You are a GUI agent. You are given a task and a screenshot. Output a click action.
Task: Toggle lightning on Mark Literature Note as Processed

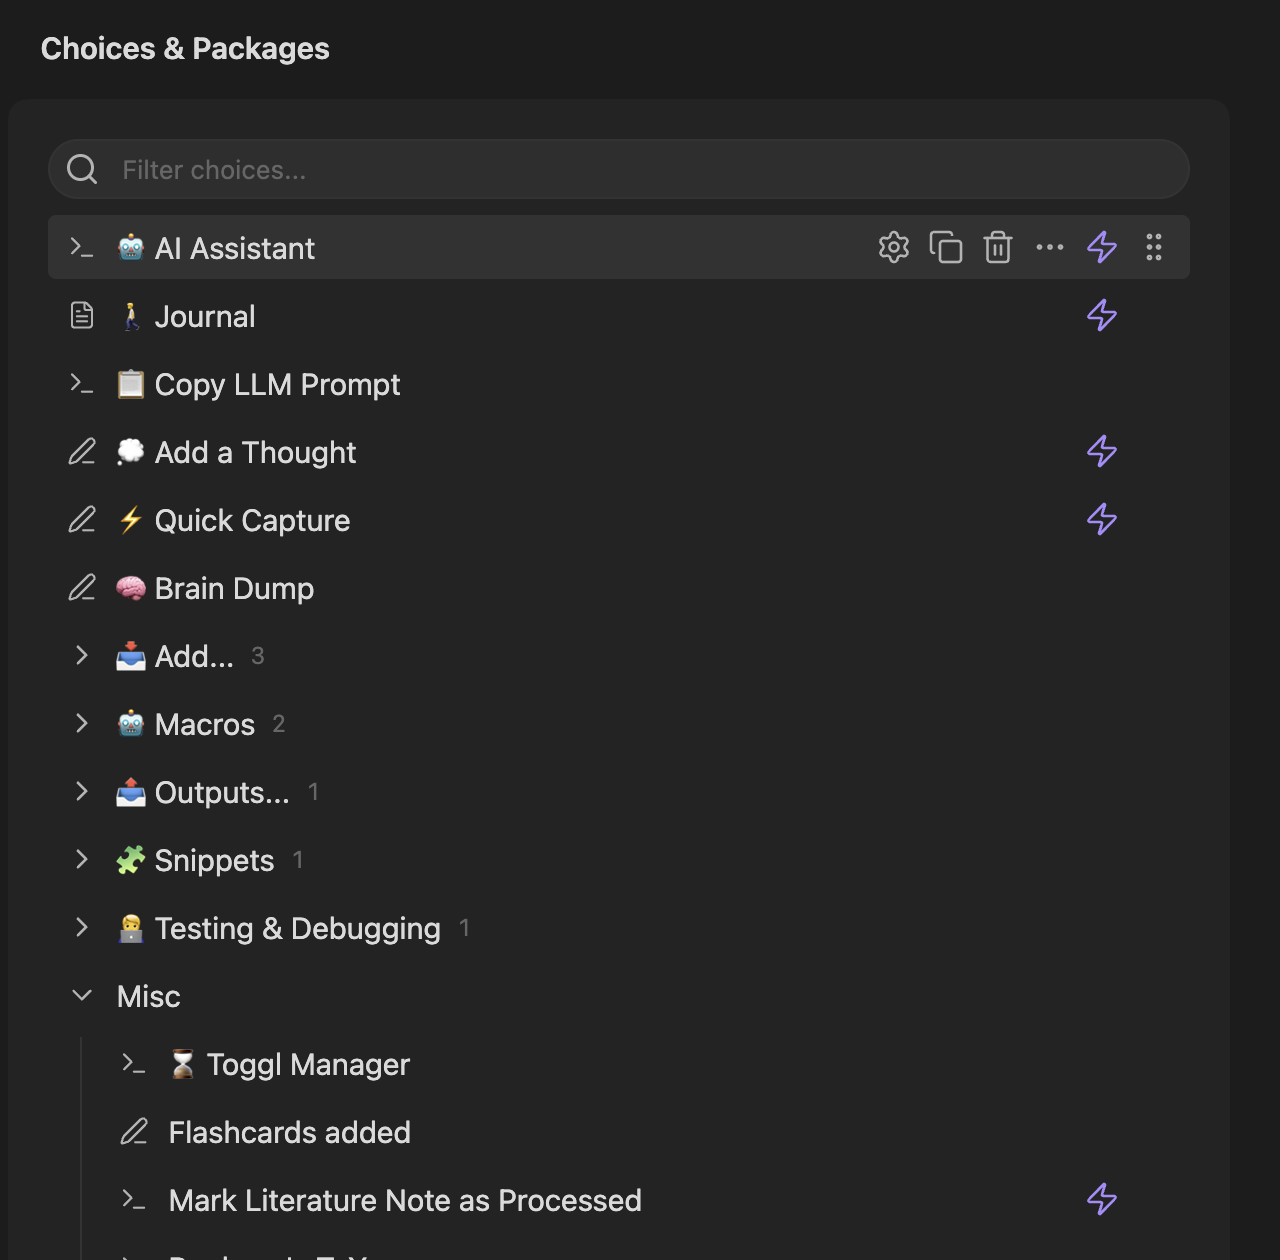pos(1101,1199)
